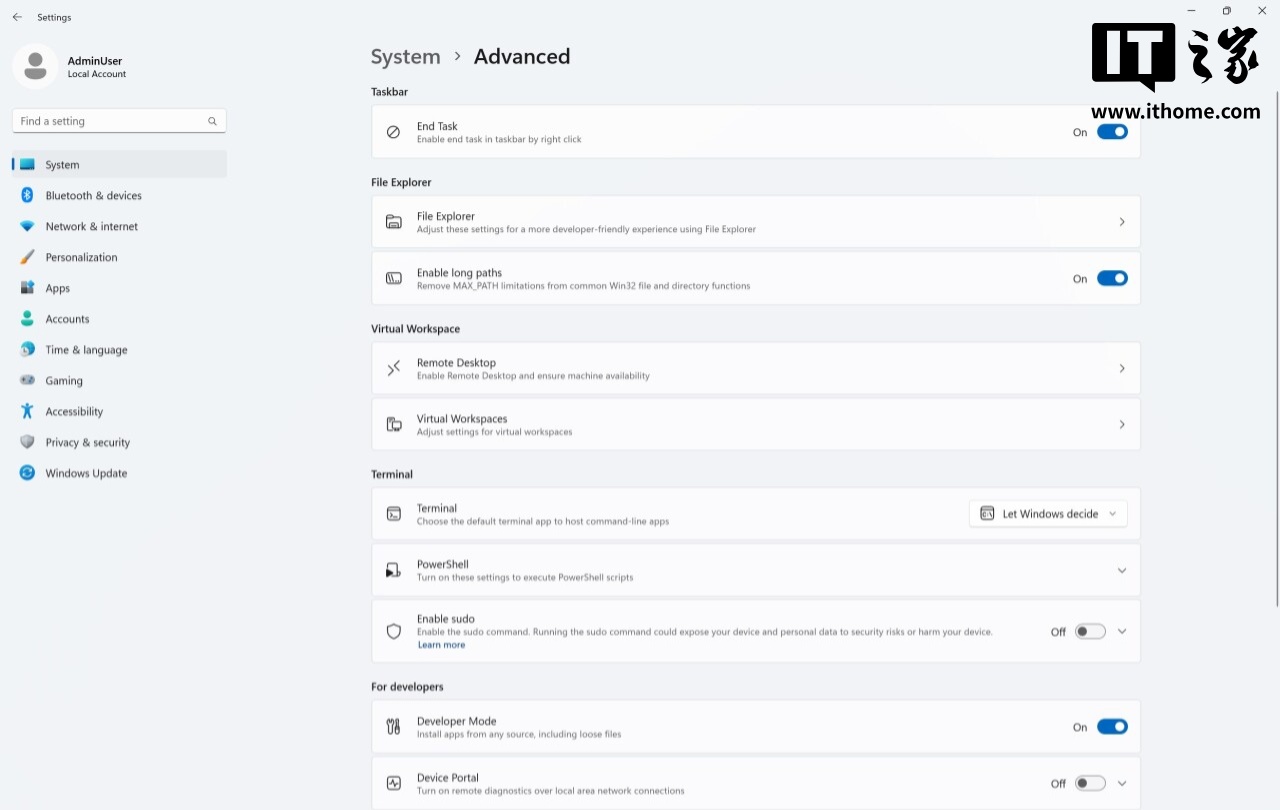Switch on the Enable sudo toggle
1280x810 pixels.
(1090, 632)
